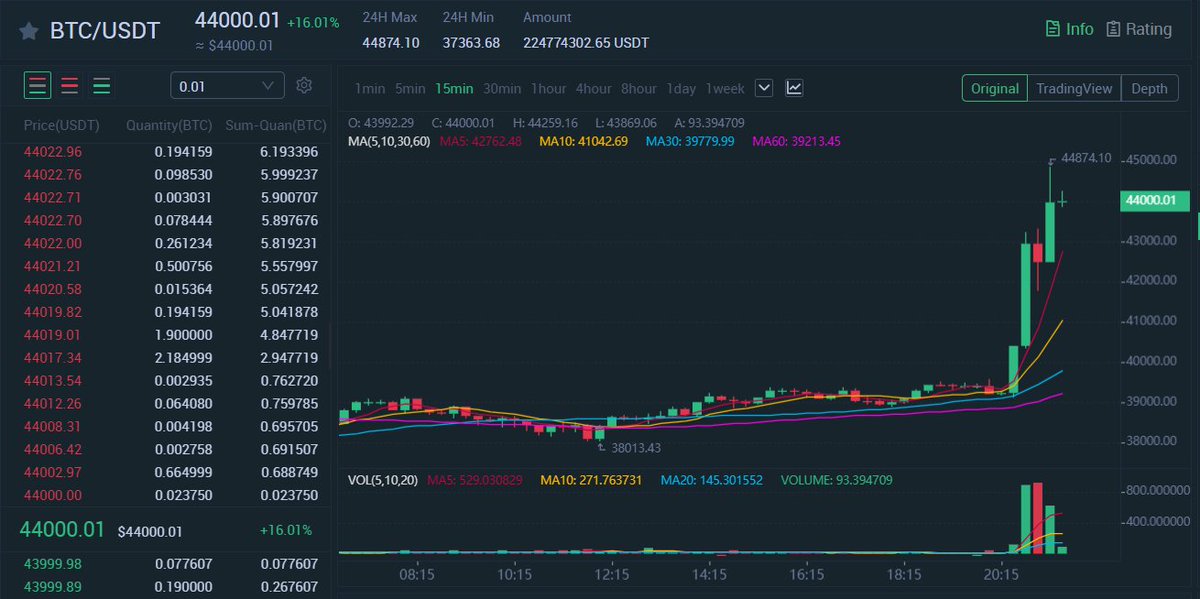Click the 24H Min value 37363.68
Image resolution: width=1200 pixels, height=599 pixels.
[471, 42]
